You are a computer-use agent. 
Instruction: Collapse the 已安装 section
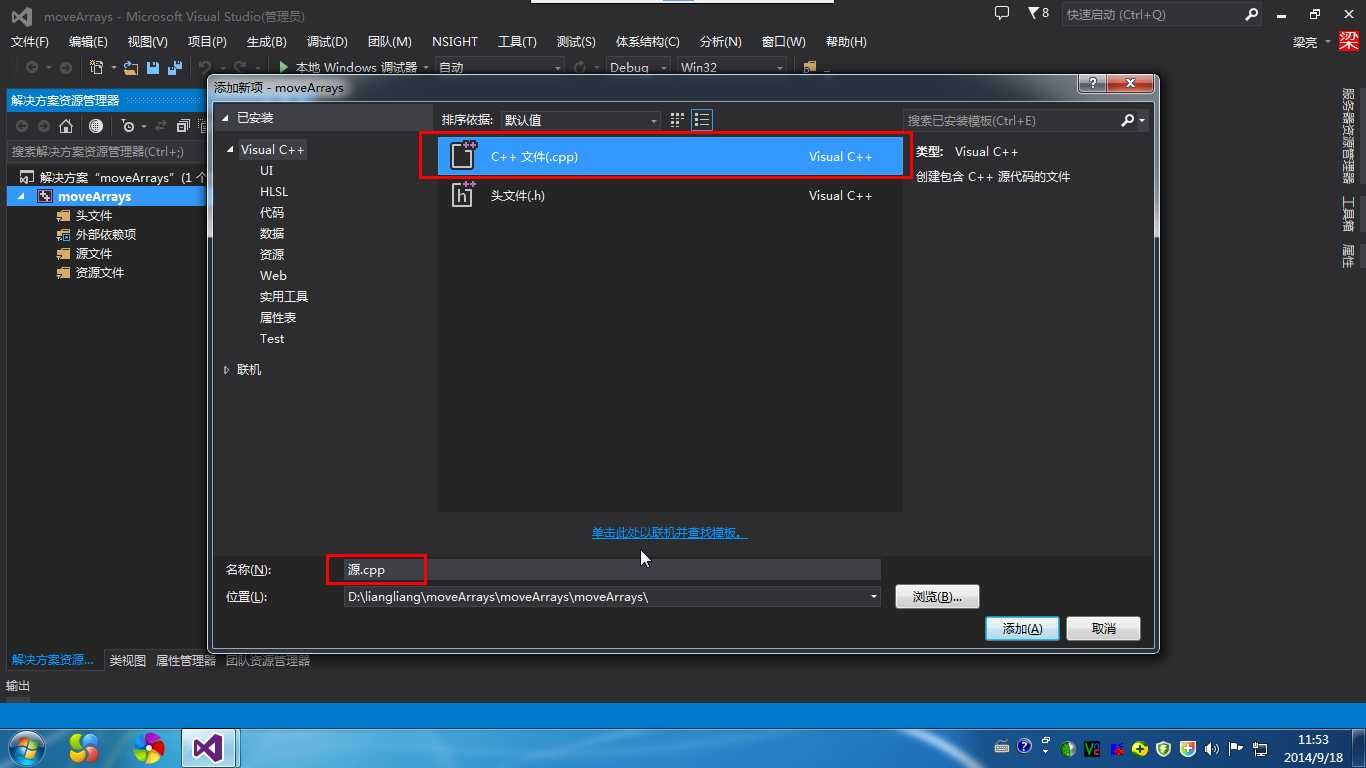[226, 118]
